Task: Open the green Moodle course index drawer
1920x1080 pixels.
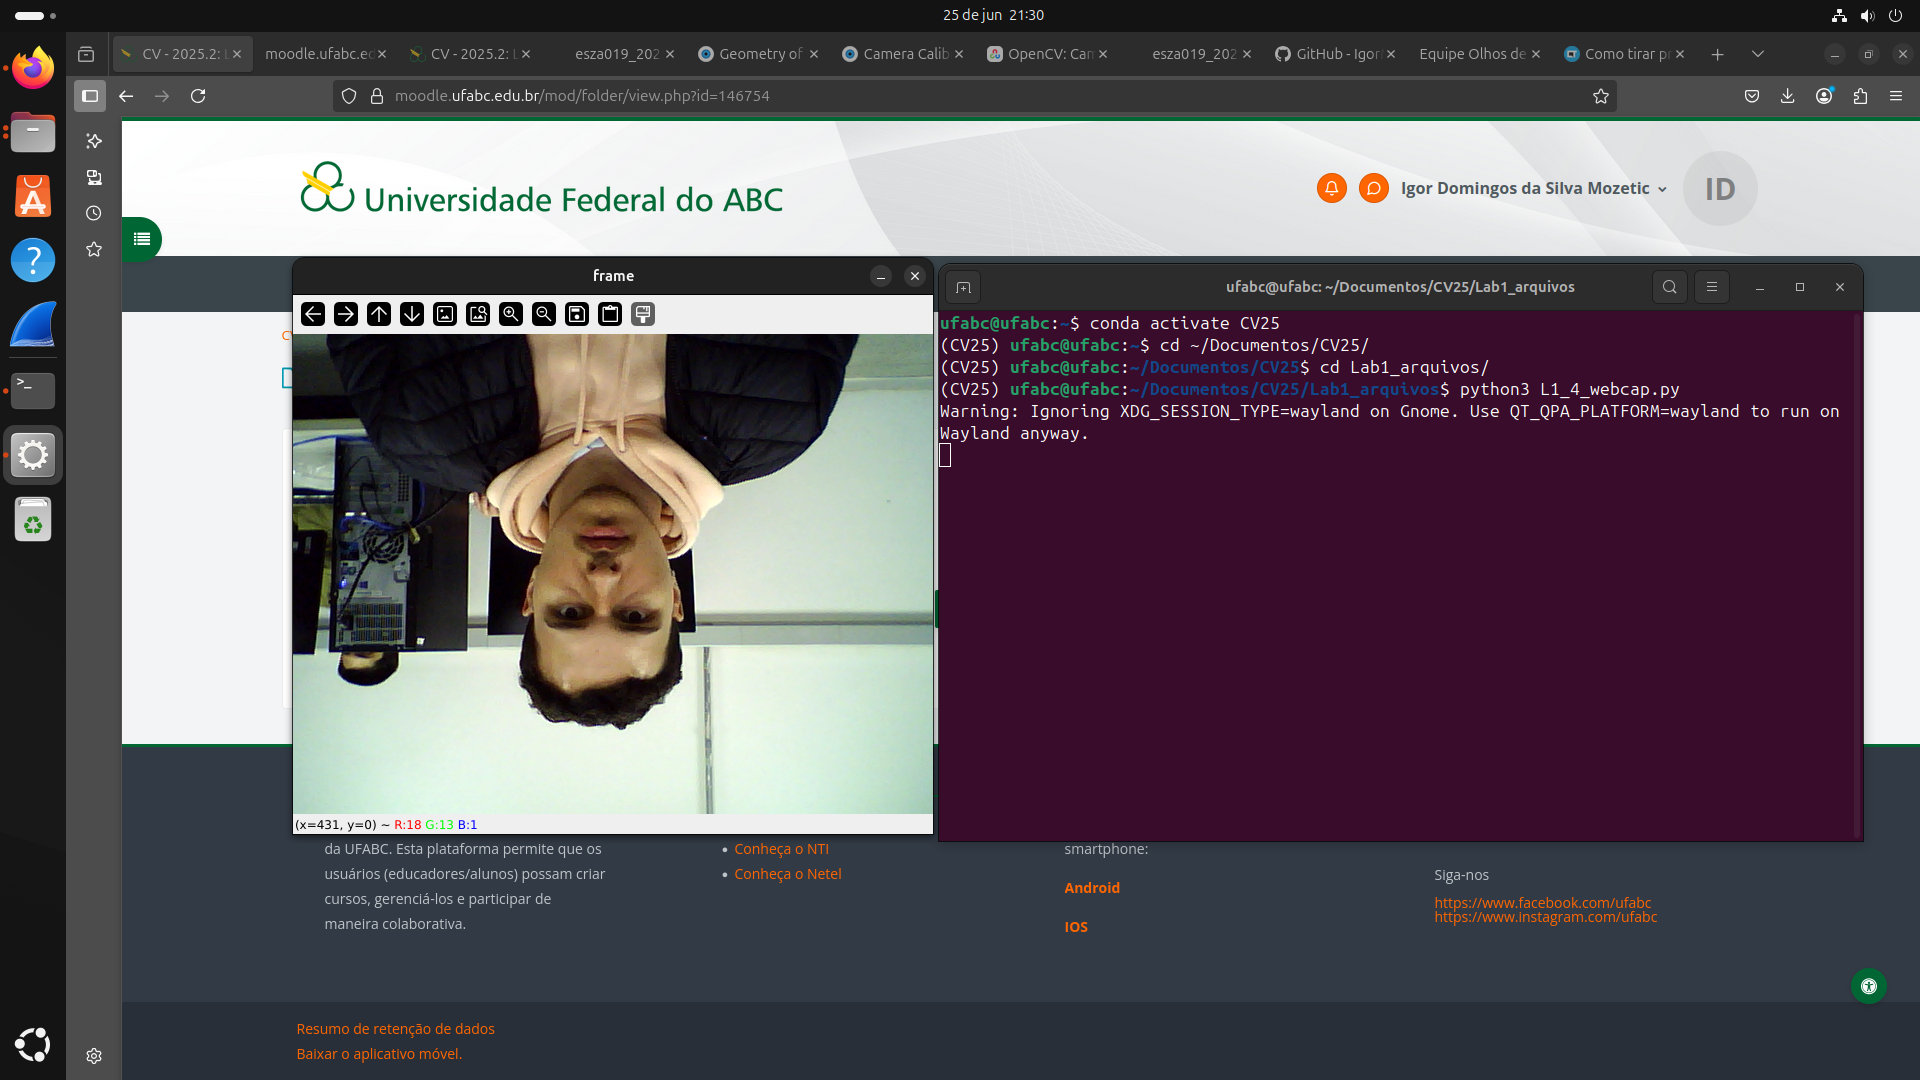Action: 142,239
